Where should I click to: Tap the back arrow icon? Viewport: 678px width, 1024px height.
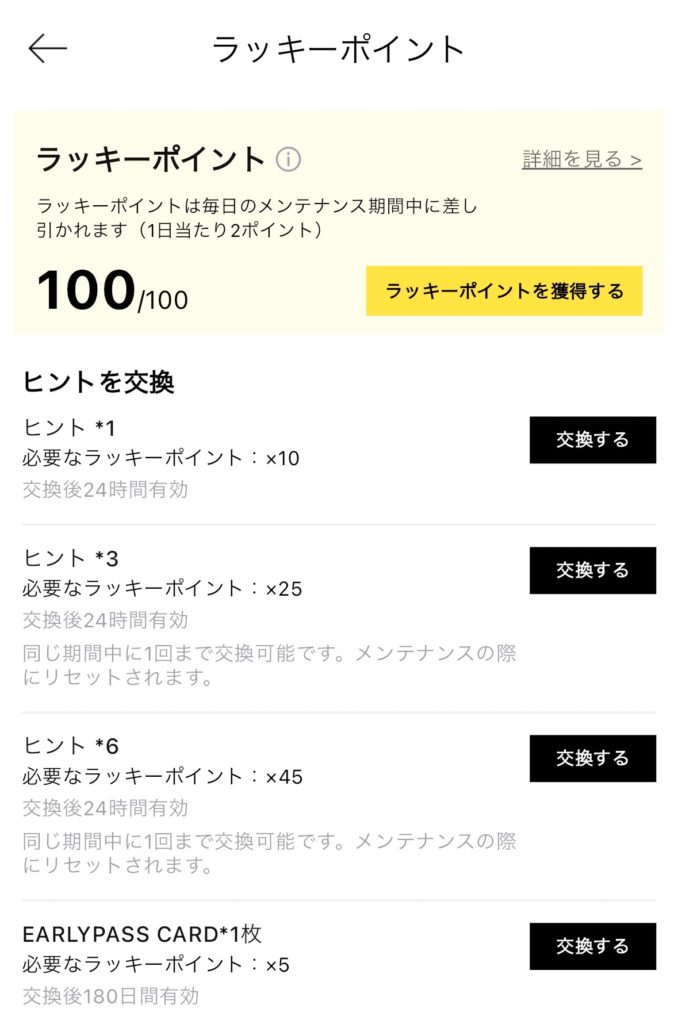[47, 49]
